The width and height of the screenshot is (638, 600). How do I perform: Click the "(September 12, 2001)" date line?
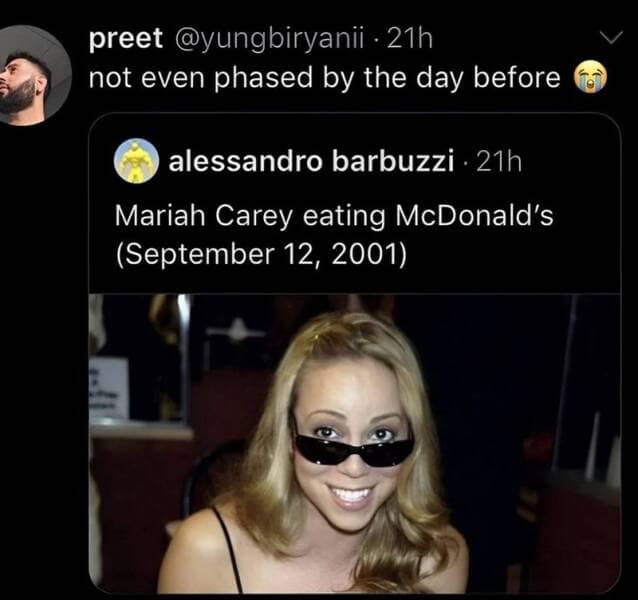tap(261, 252)
